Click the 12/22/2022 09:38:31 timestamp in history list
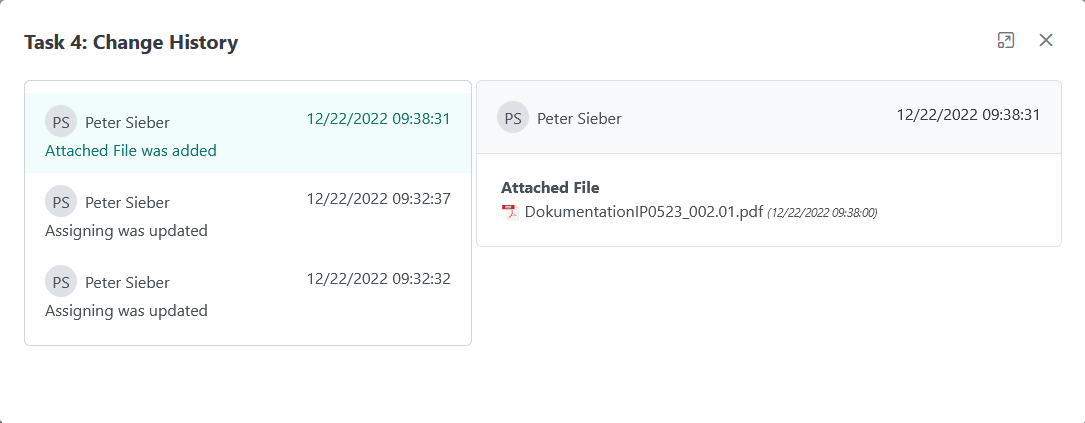Screen dimensions: 1085x423 [378, 119]
